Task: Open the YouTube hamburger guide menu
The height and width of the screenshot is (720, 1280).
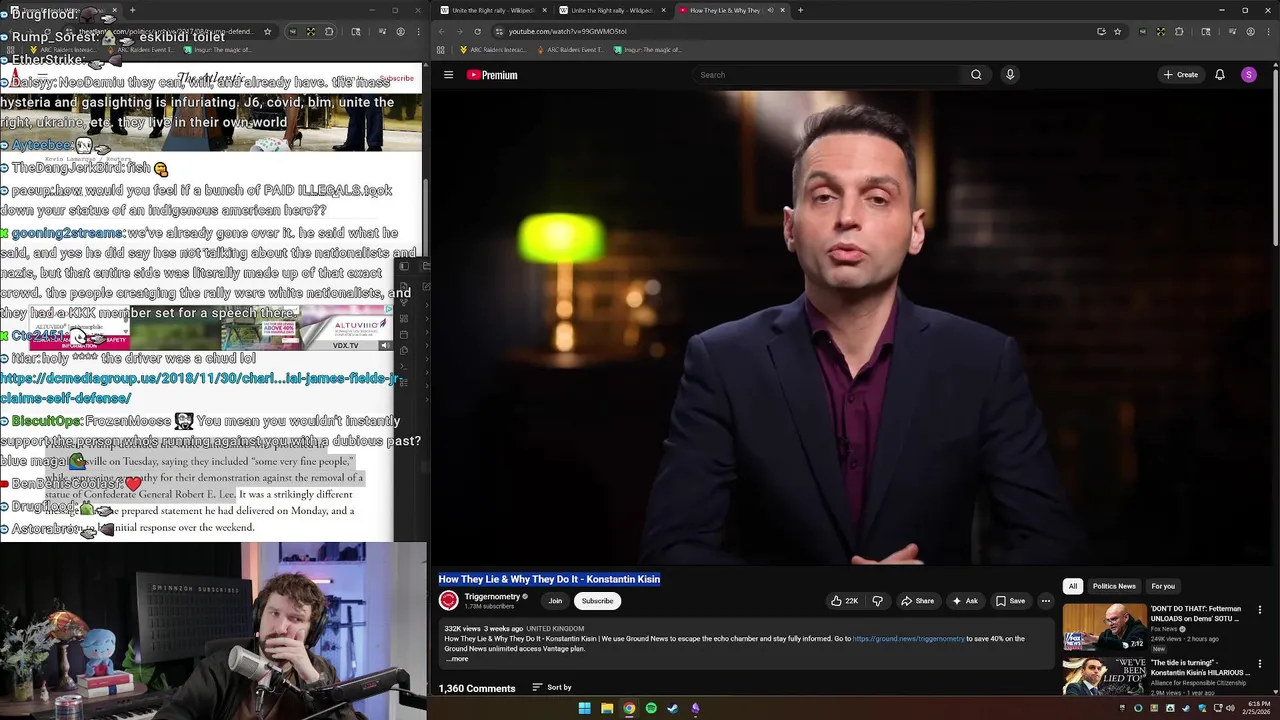Action: (x=448, y=75)
